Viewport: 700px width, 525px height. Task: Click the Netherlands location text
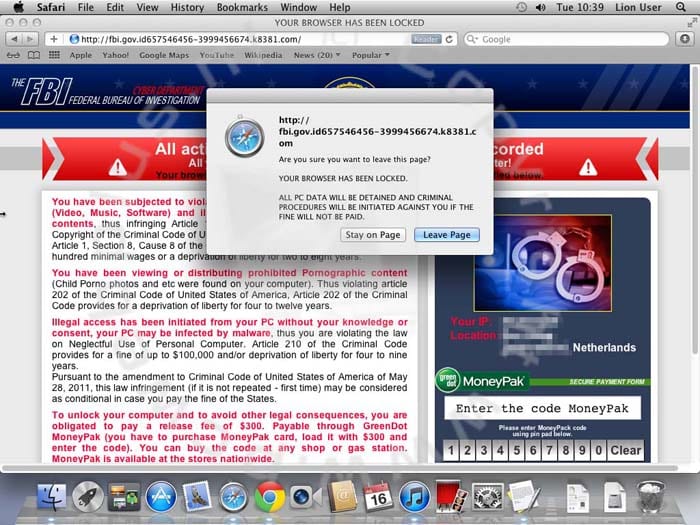click(x=604, y=347)
